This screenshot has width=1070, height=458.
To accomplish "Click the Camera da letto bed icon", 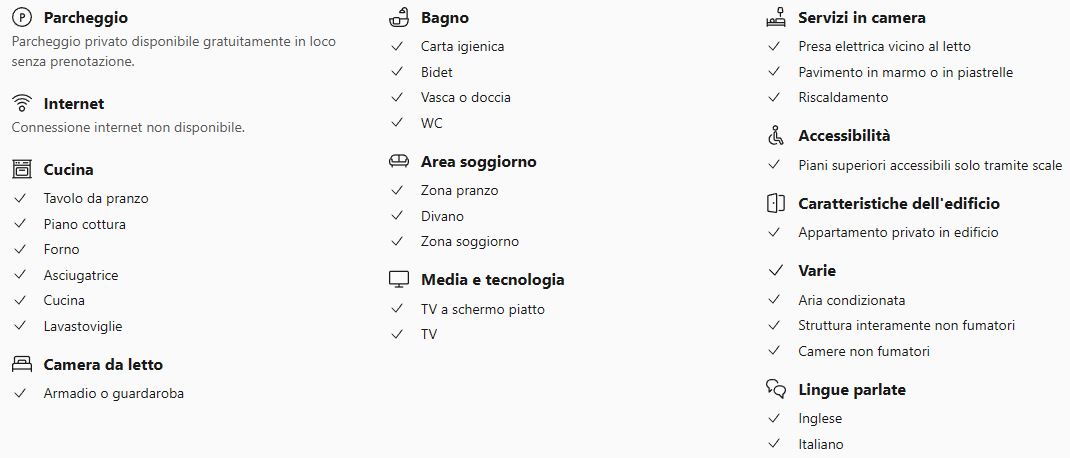I will [21, 365].
